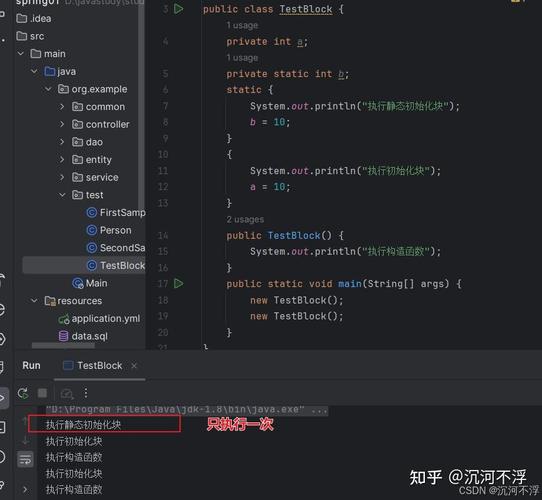The width and height of the screenshot is (542, 500).
Task: Open the SecondSa class file
Action: 116,248
